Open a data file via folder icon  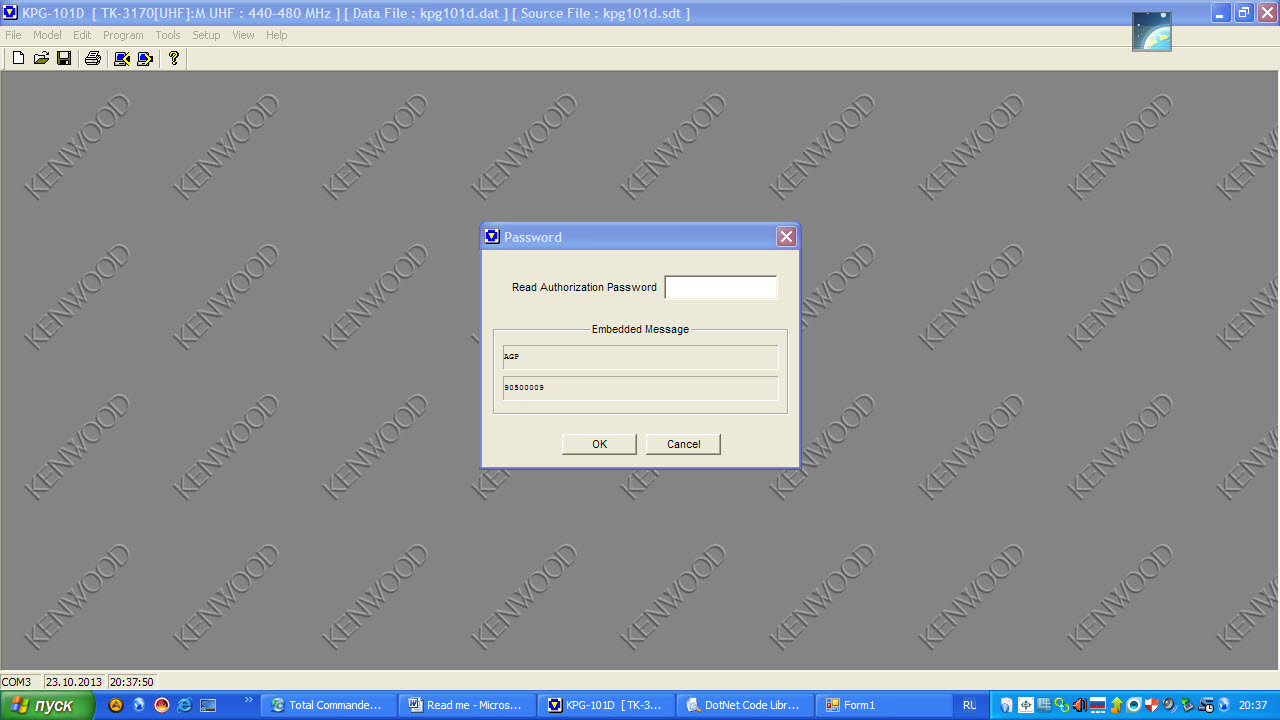(x=41, y=59)
